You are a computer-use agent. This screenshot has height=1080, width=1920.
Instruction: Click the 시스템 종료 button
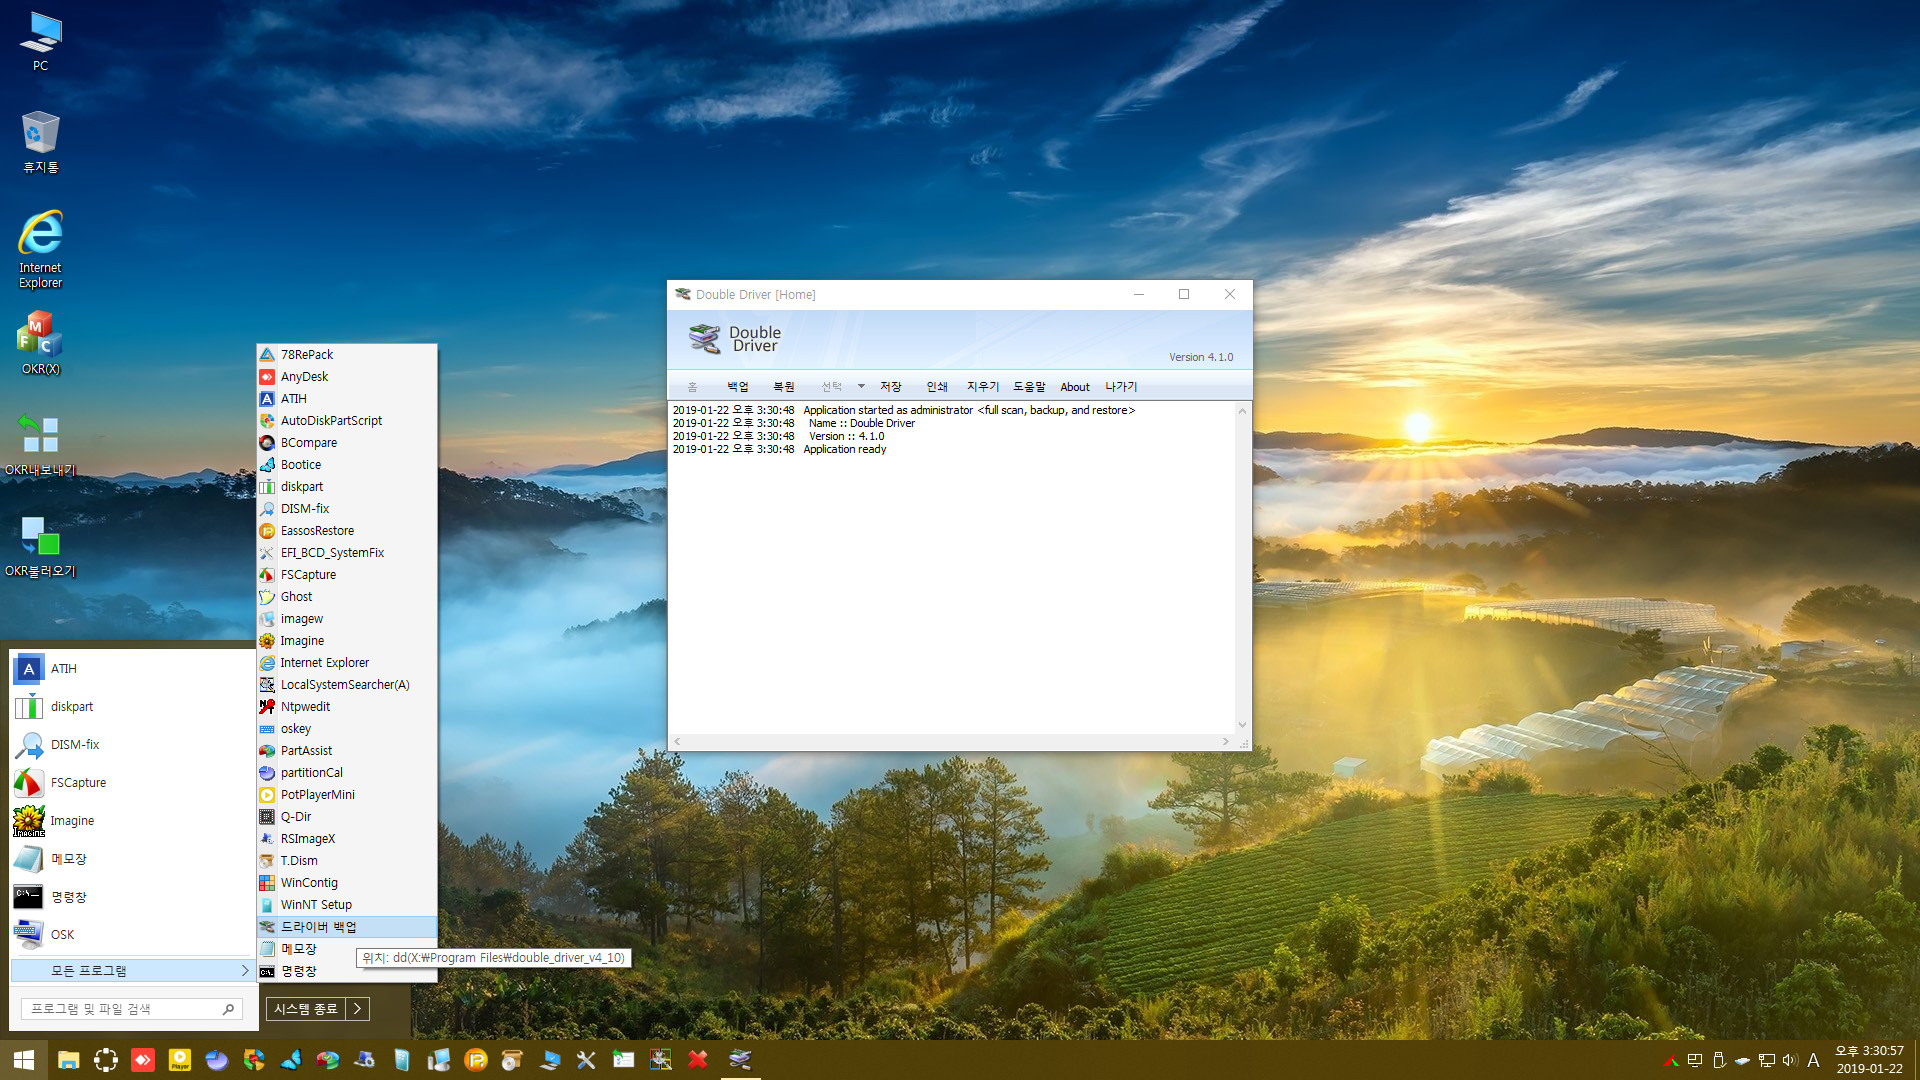coord(306,1009)
